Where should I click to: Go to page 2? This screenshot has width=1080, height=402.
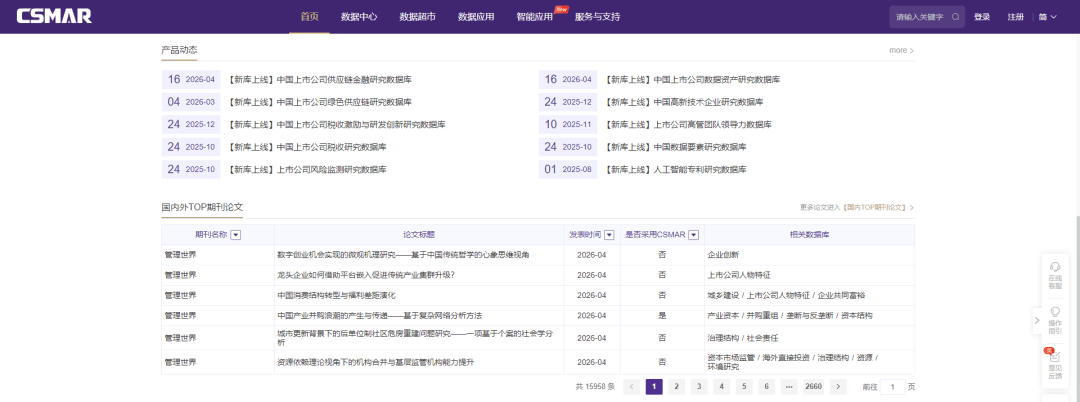[x=677, y=387]
